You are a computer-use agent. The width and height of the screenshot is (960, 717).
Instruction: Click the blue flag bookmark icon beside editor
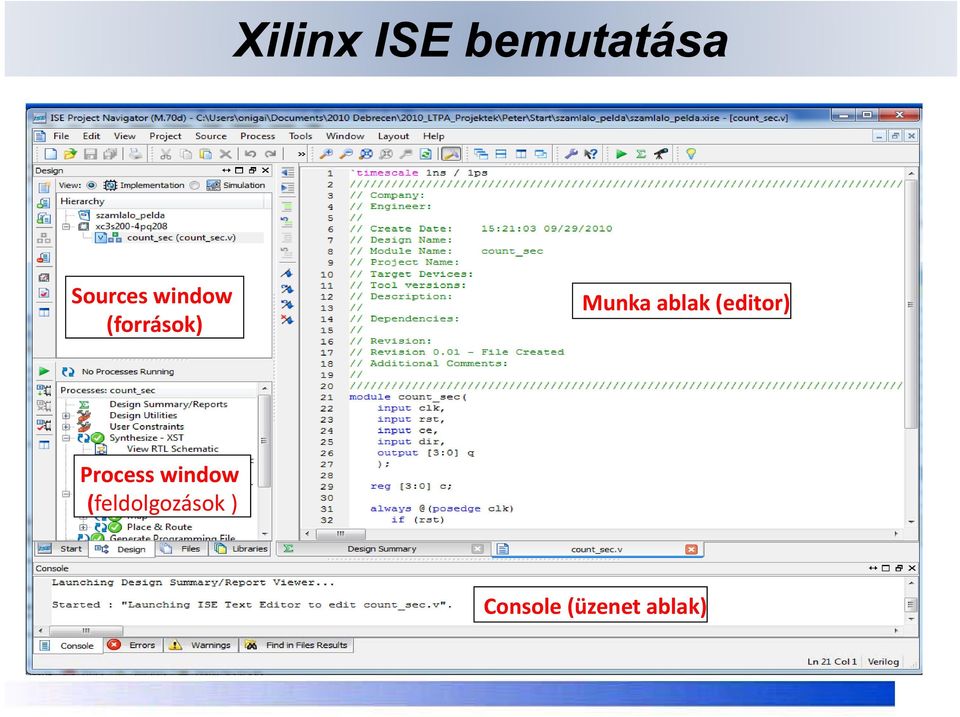pyautogui.click(x=287, y=273)
